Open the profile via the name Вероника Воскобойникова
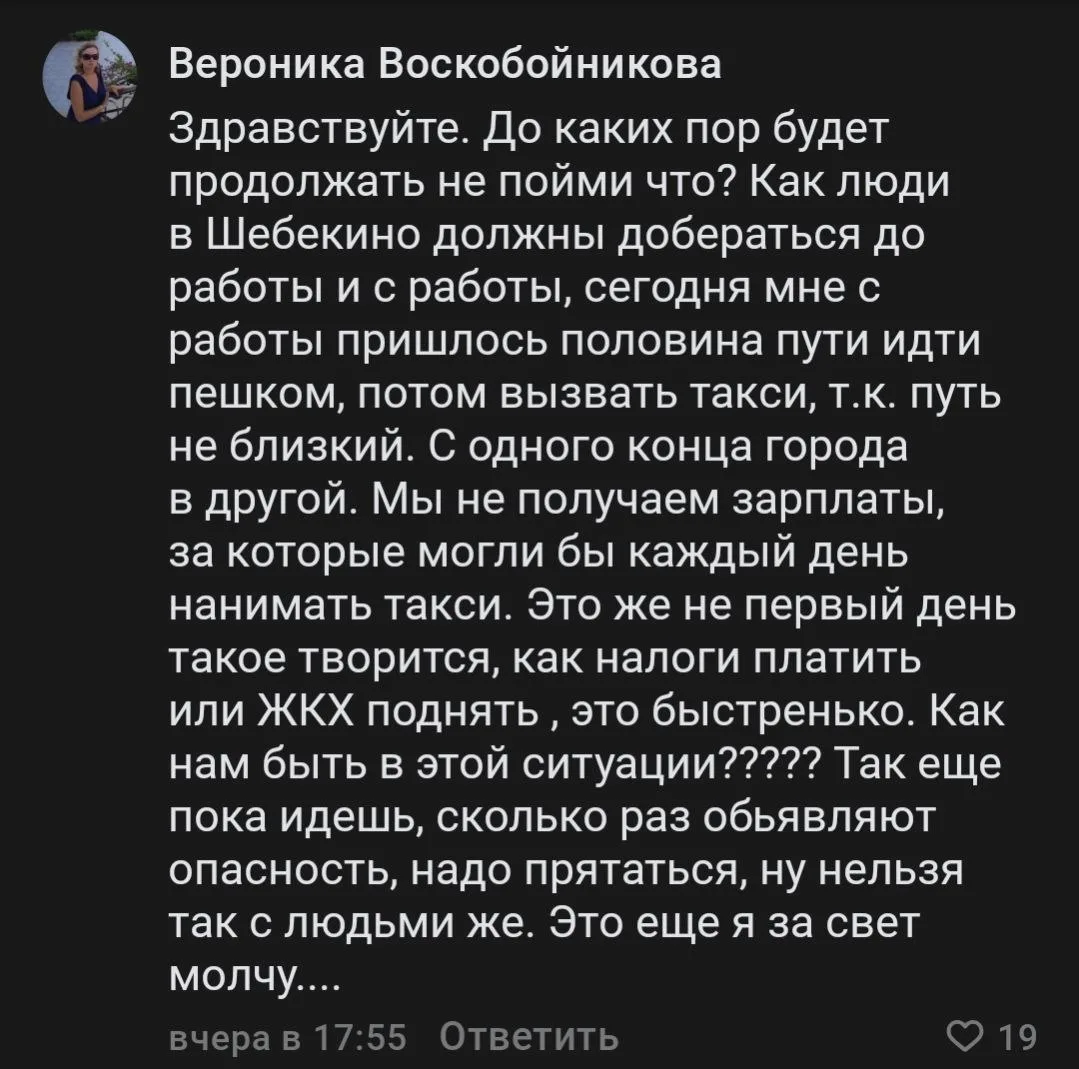This screenshot has height=1069, width=1079. tap(445, 67)
